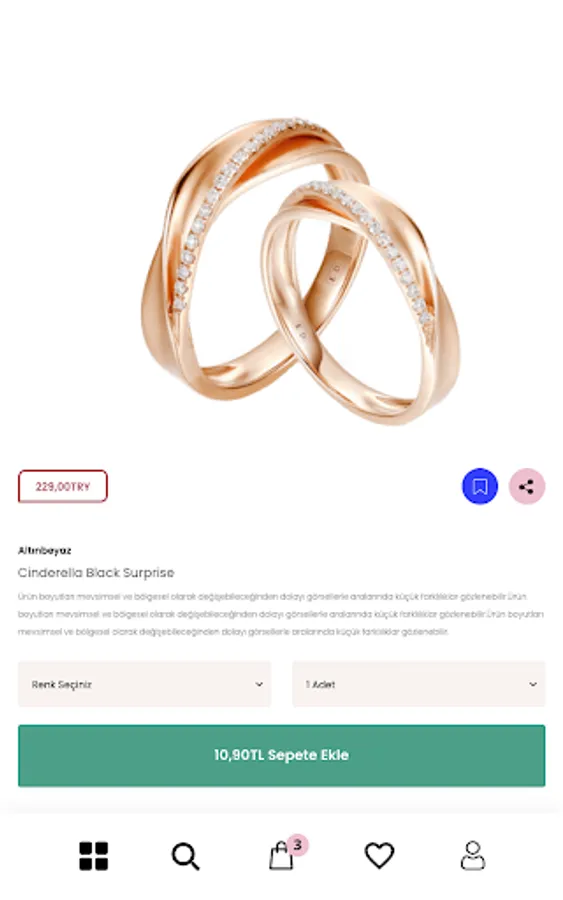
Task: Open the categories grid icon
Action: point(94,856)
